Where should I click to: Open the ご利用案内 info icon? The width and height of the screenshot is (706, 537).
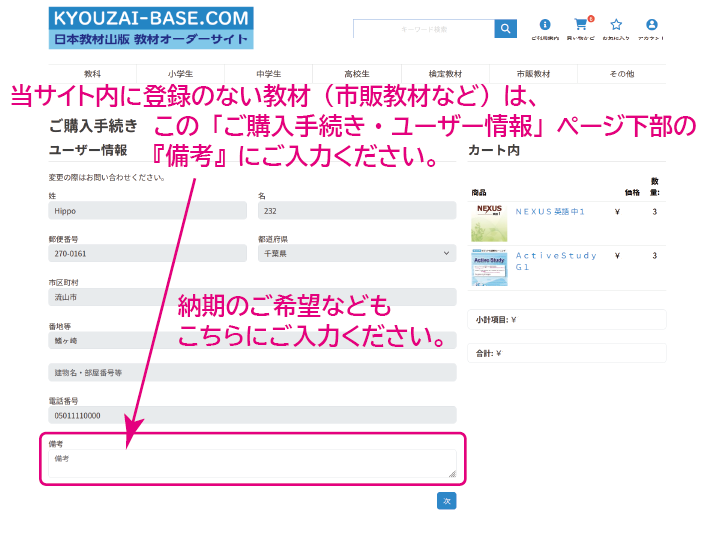[545, 25]
